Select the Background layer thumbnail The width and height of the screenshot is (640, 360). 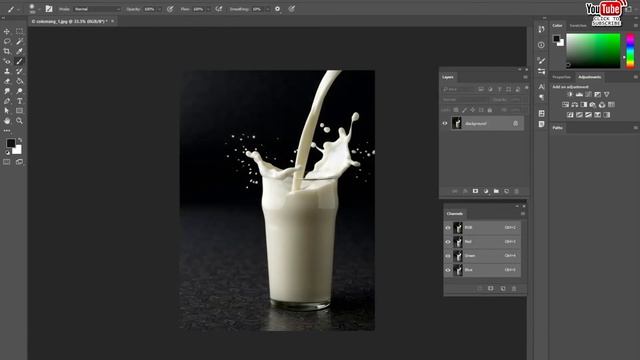pyautogui.click(x=457, y=123)
